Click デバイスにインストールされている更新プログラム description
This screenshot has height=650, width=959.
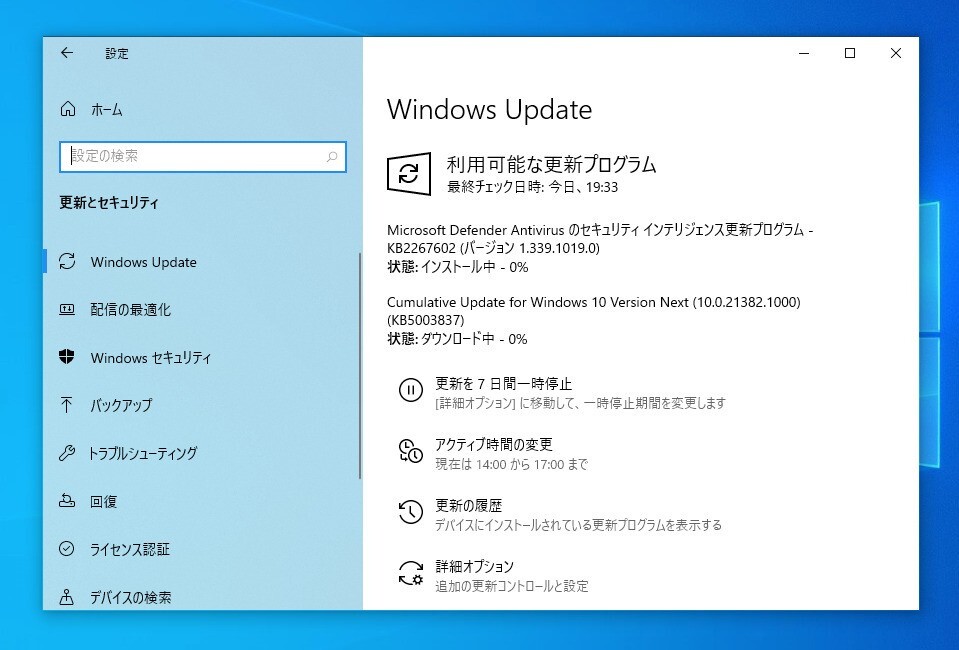578,525
